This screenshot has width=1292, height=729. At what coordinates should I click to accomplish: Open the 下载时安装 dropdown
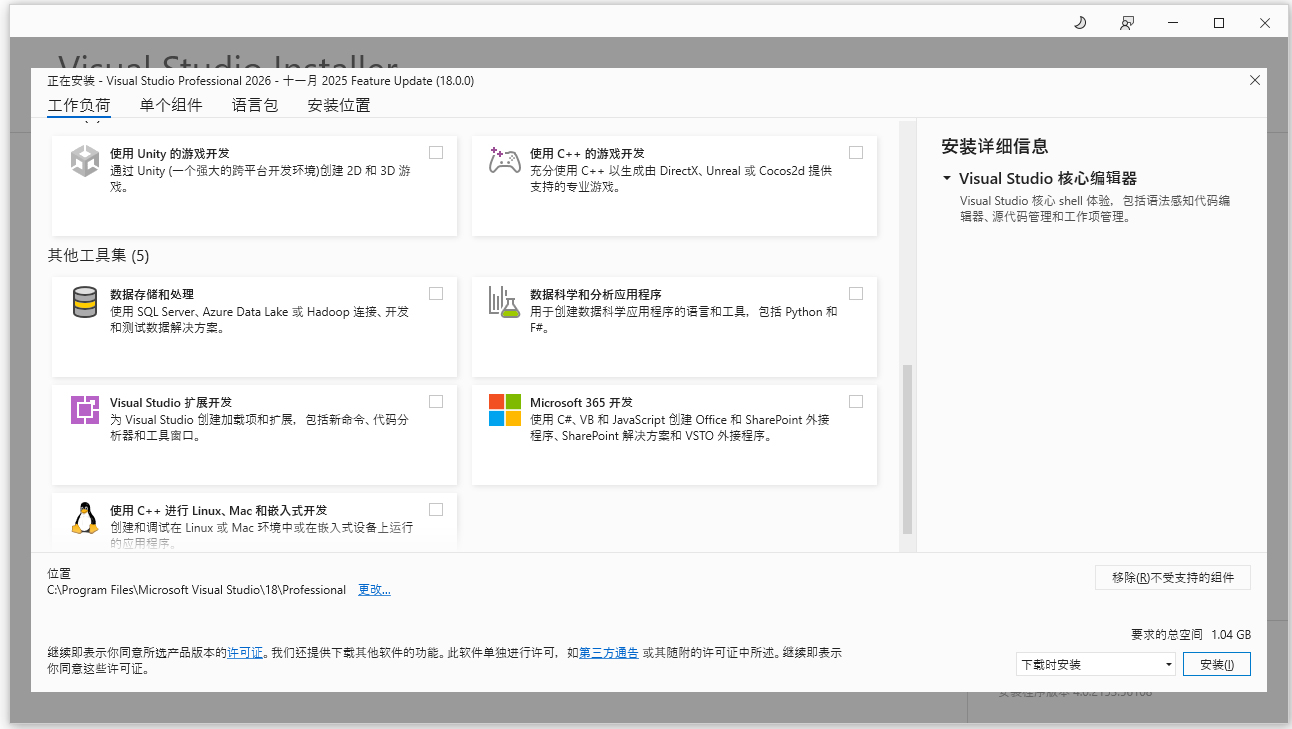(x=1095, y=664)
